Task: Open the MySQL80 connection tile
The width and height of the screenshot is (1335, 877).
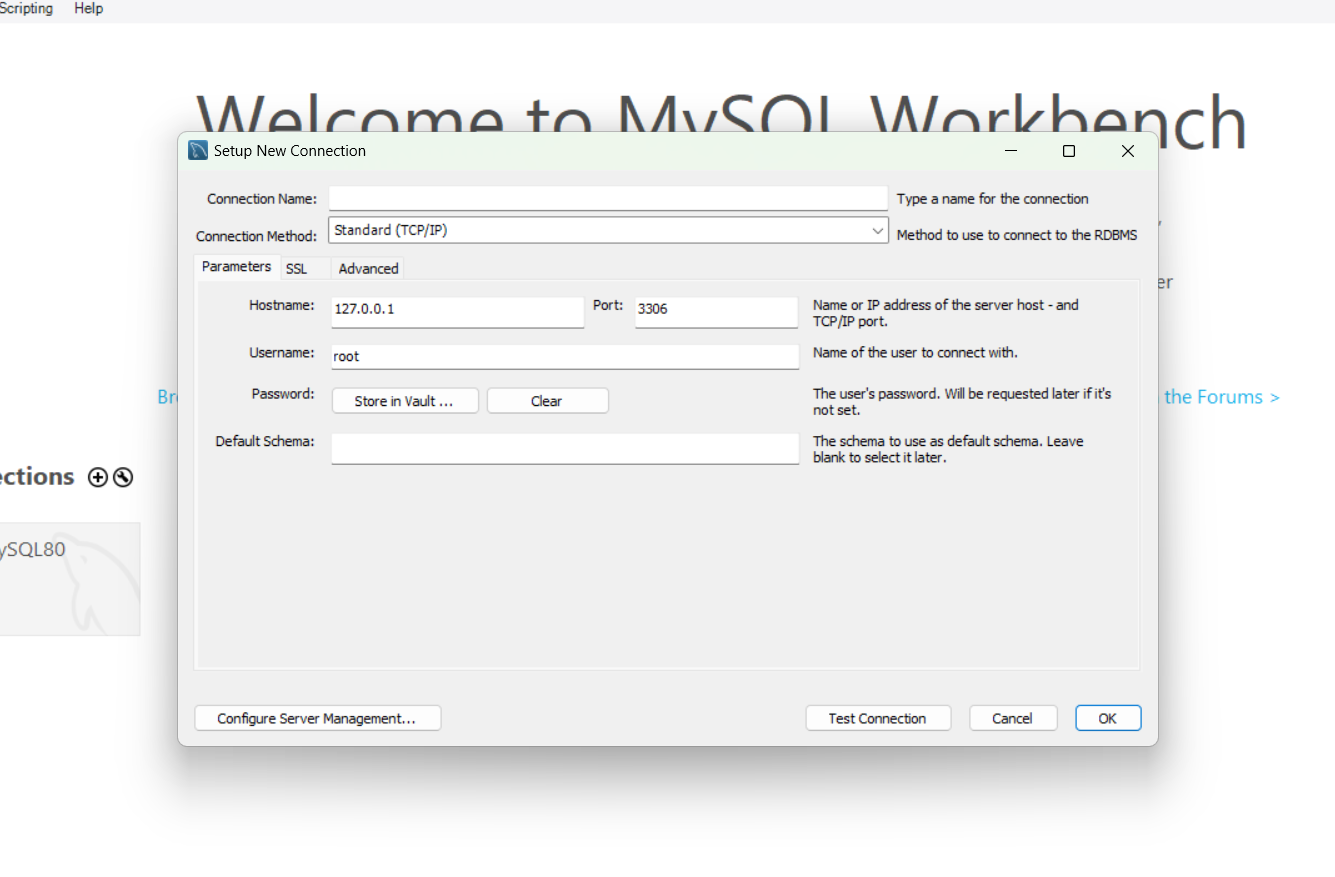Action: coord(70,579)
